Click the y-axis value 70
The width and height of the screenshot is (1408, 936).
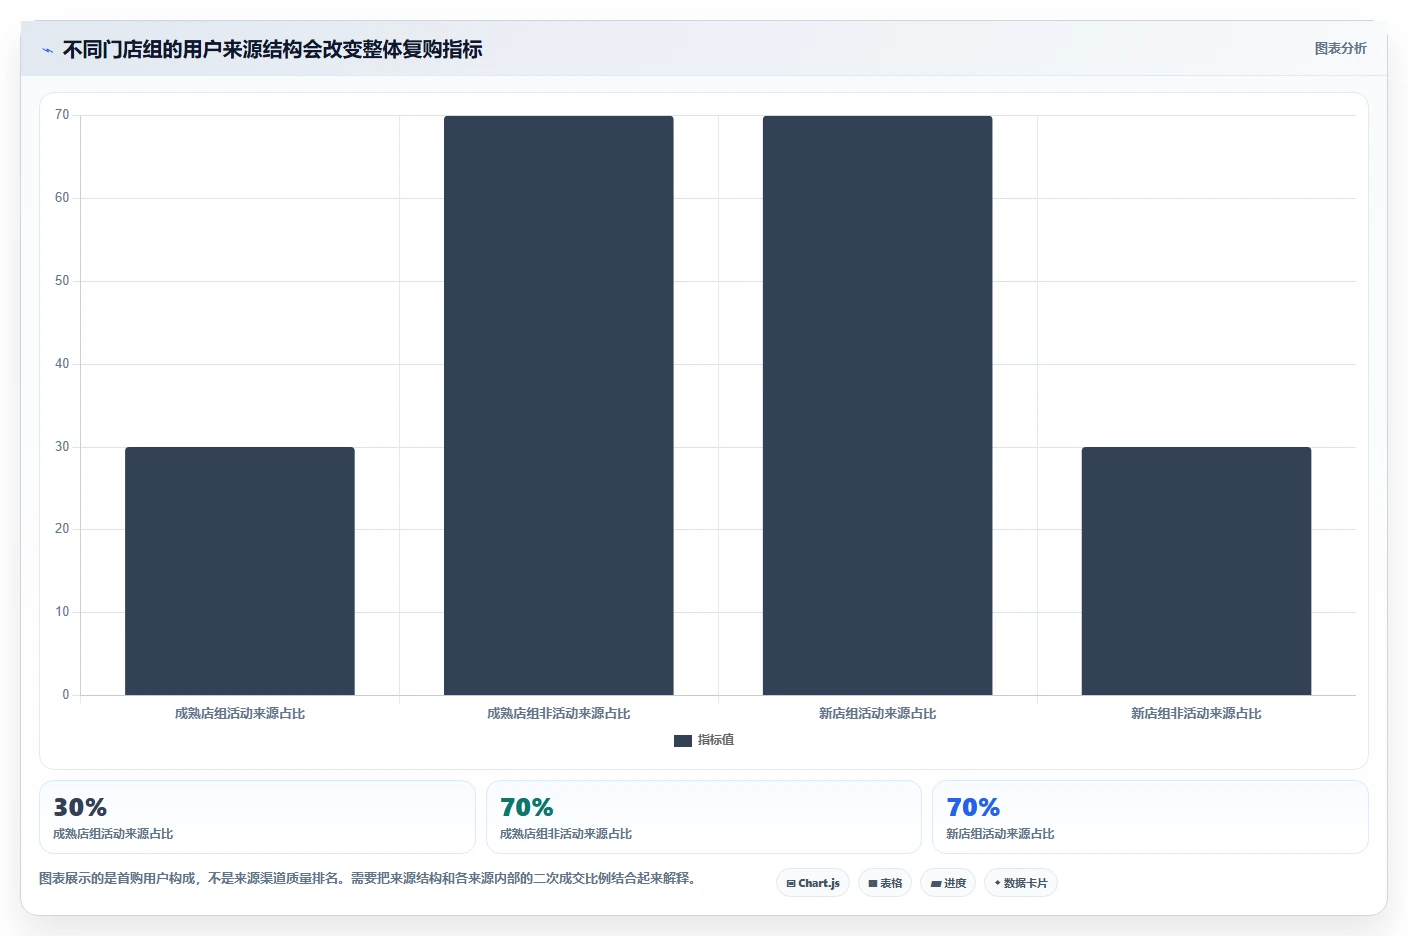(62, 115)
